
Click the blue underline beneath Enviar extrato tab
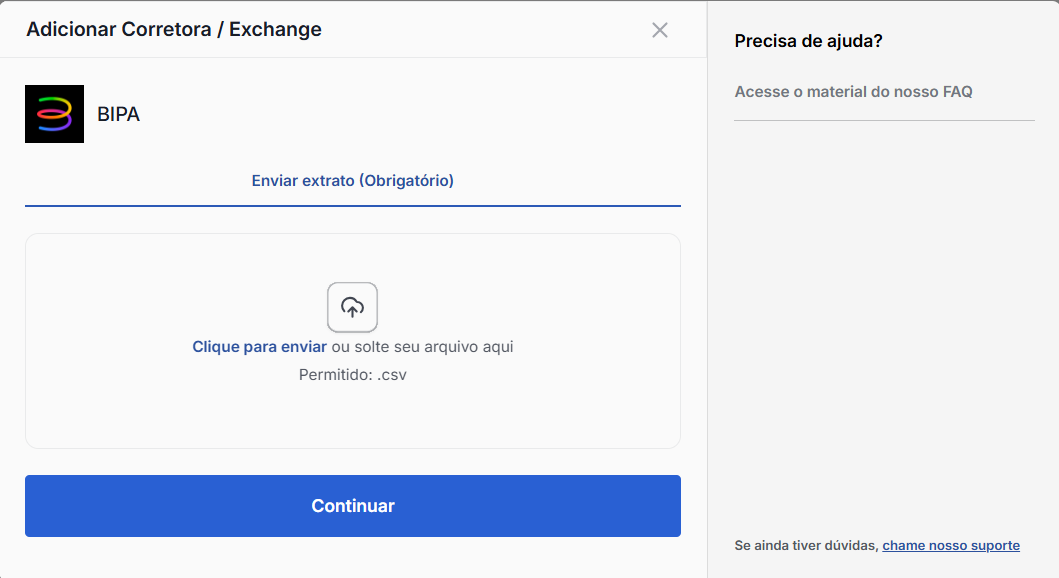[352, 205]
